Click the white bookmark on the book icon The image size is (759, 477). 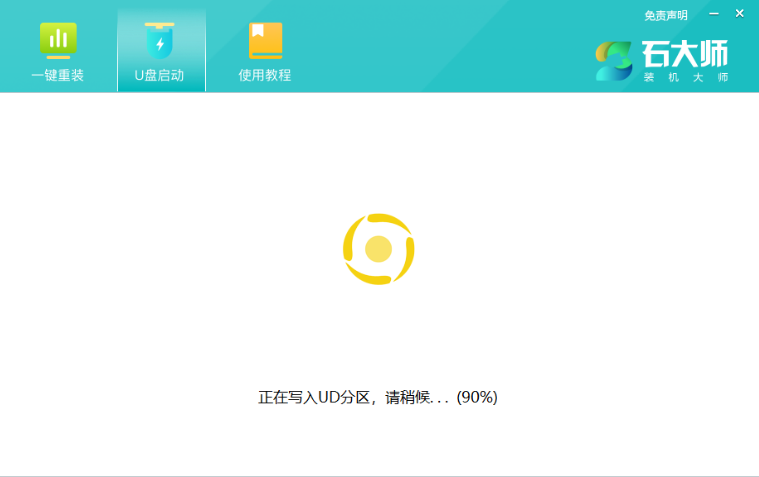(258, 31)
